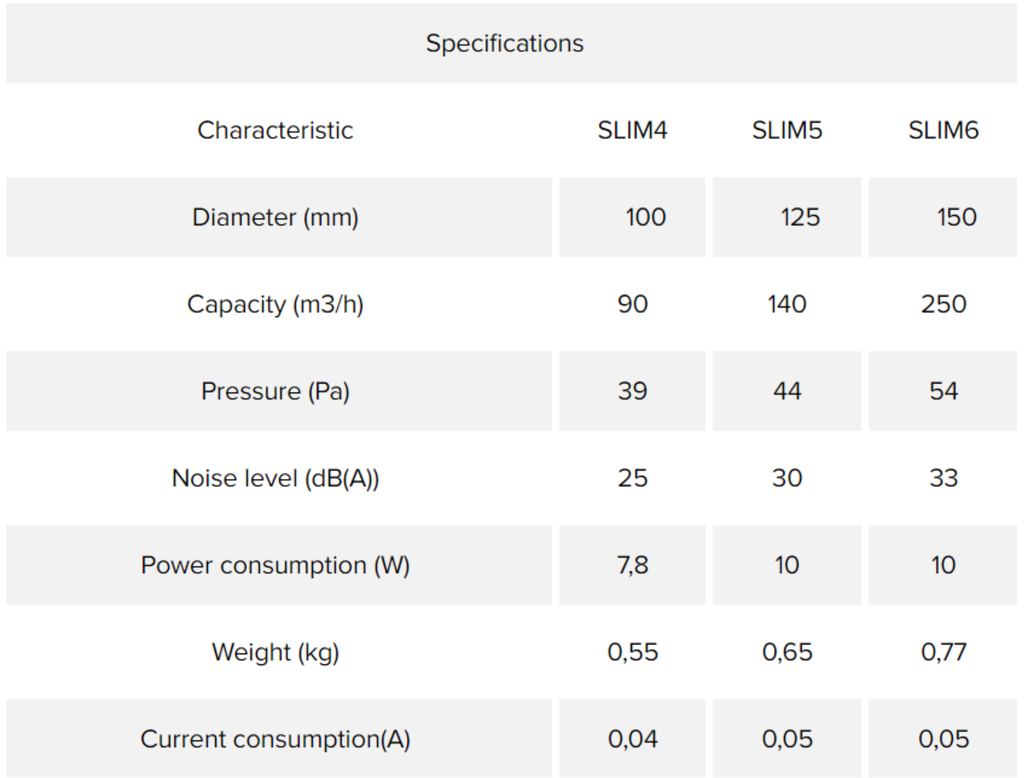Click the SLIM4 diameter value 100
Viewport: 1024px width, 778px height.
(645, 218)
